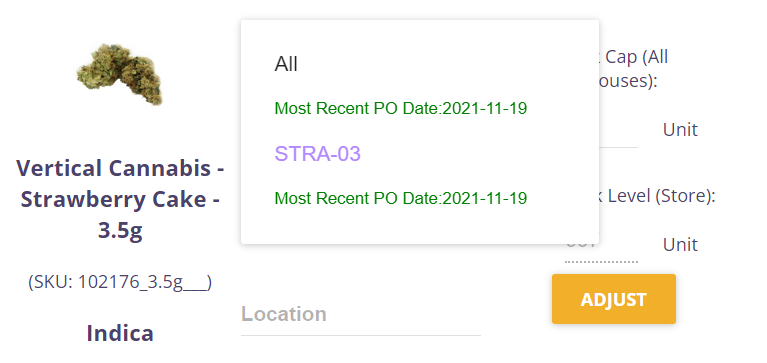
Task: Click the Unit label beside Stock Level field
Action: (680, 245)
